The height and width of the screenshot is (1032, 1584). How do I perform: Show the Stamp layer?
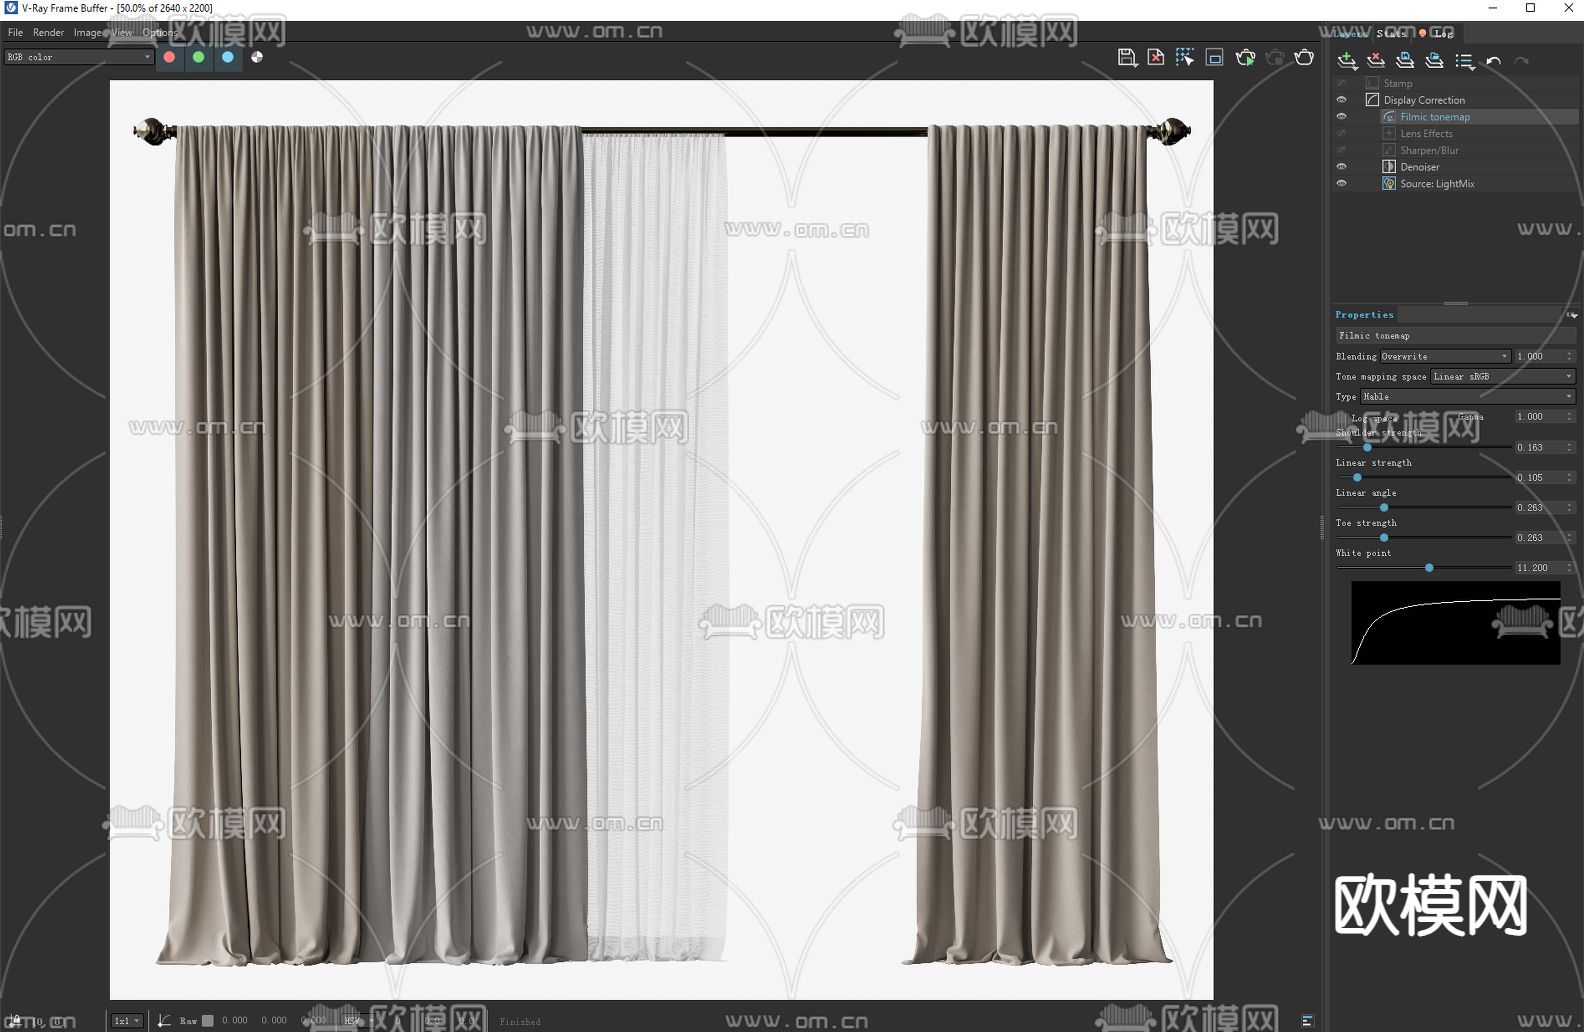(1342, 83)
